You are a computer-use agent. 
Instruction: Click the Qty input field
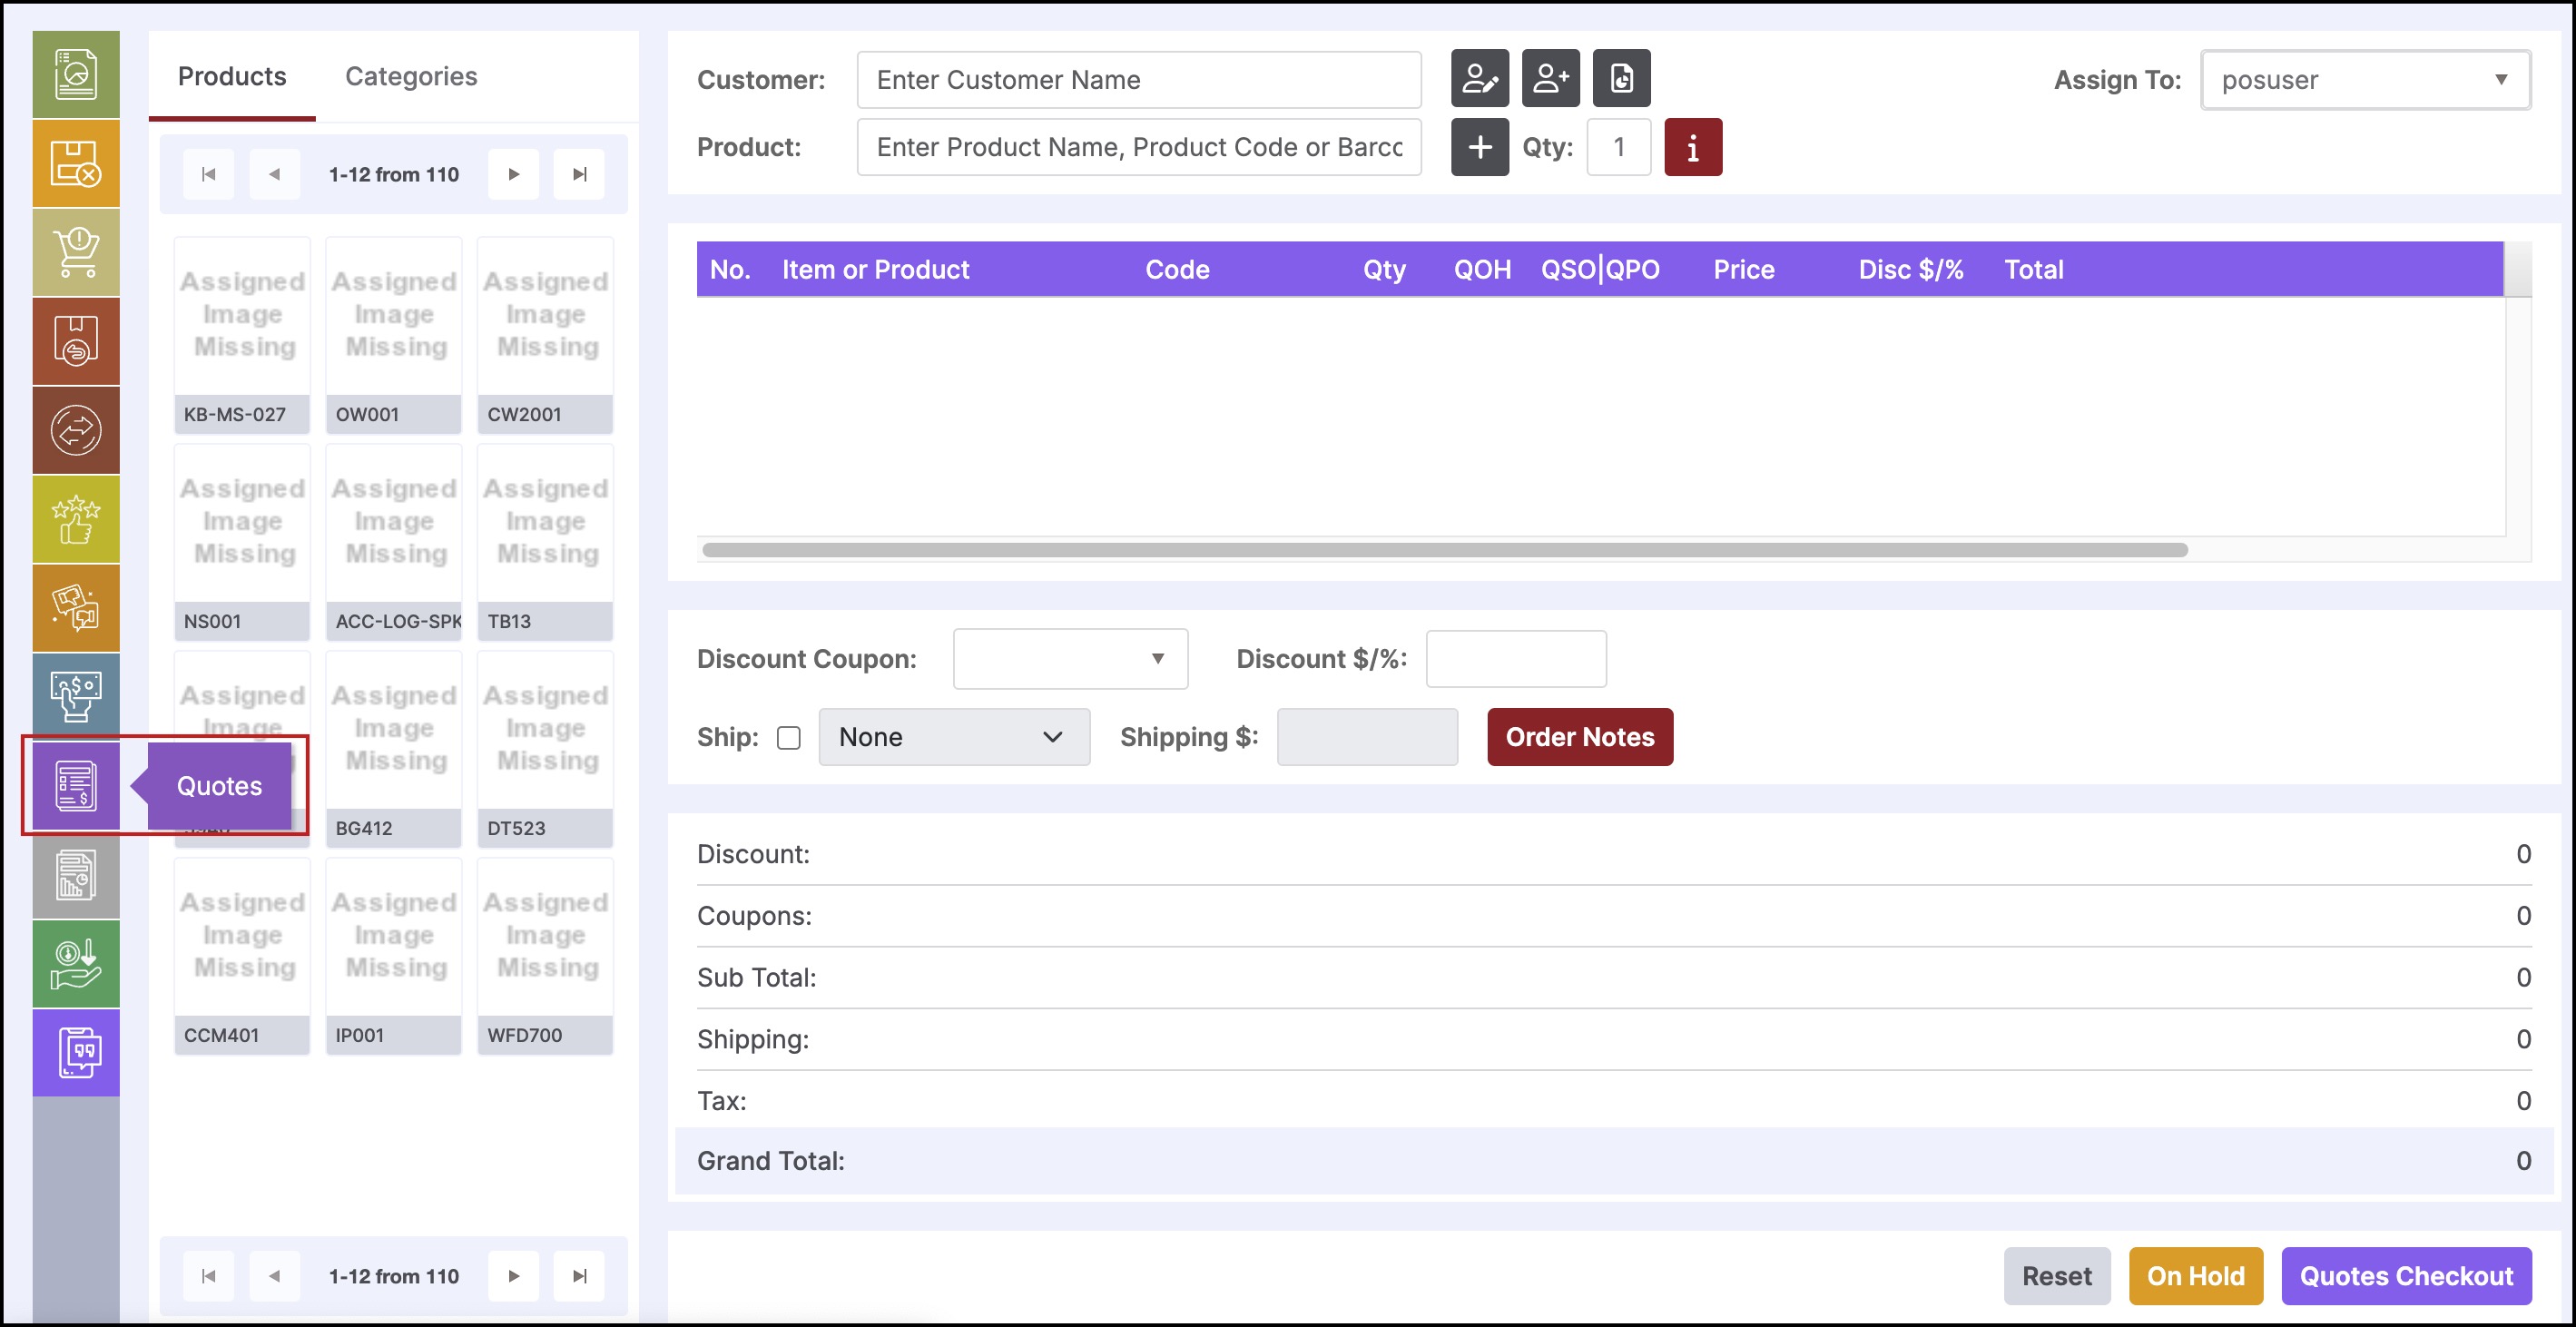[x=1619, y=147]
